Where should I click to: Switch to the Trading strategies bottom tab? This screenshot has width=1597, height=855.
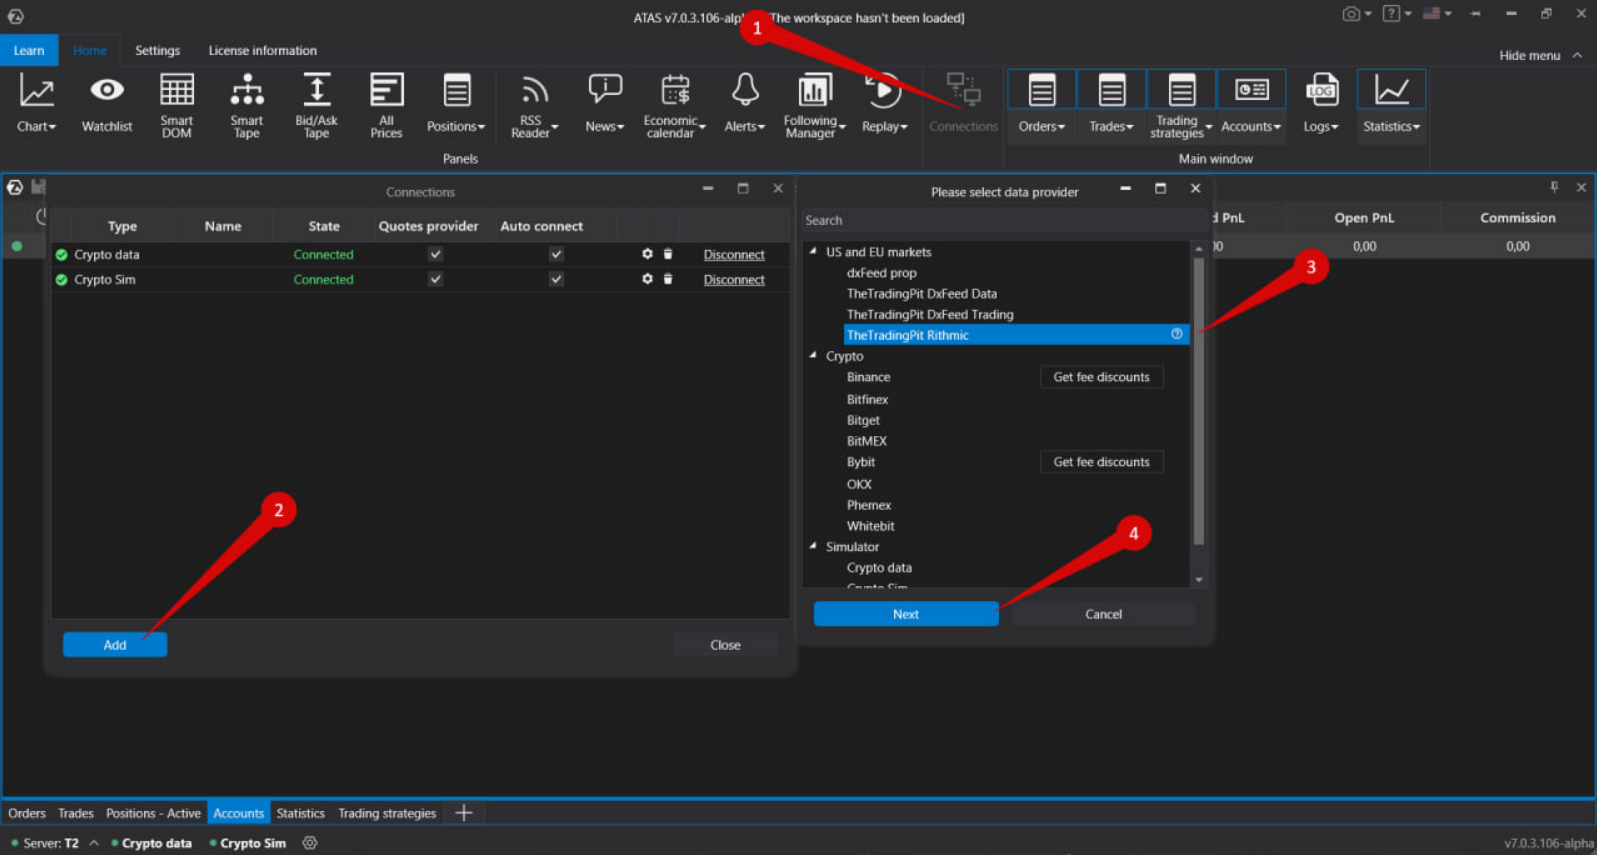[x=387, y=813]
